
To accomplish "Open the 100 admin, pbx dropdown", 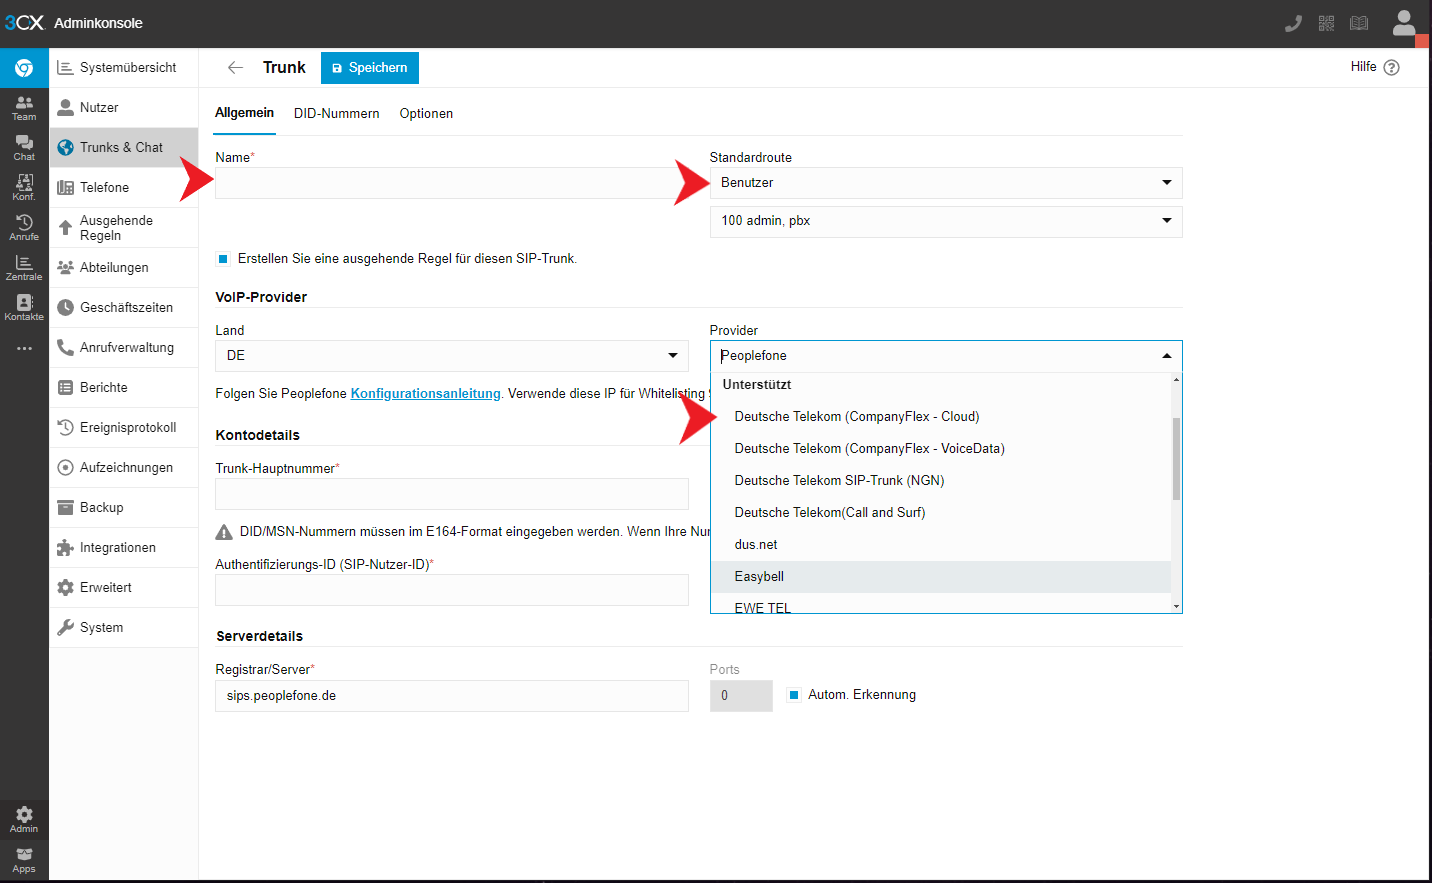I will 946,220.
